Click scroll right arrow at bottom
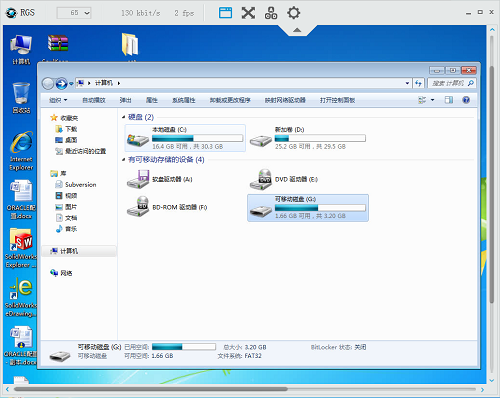This screenshot has width=500, height=398. tap(482, 389)
